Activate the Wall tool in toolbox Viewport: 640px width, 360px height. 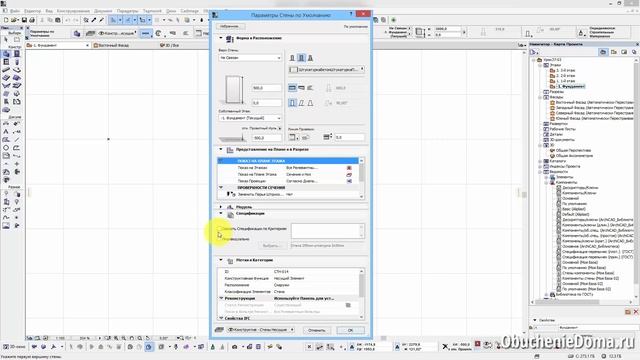click(6, 53)
